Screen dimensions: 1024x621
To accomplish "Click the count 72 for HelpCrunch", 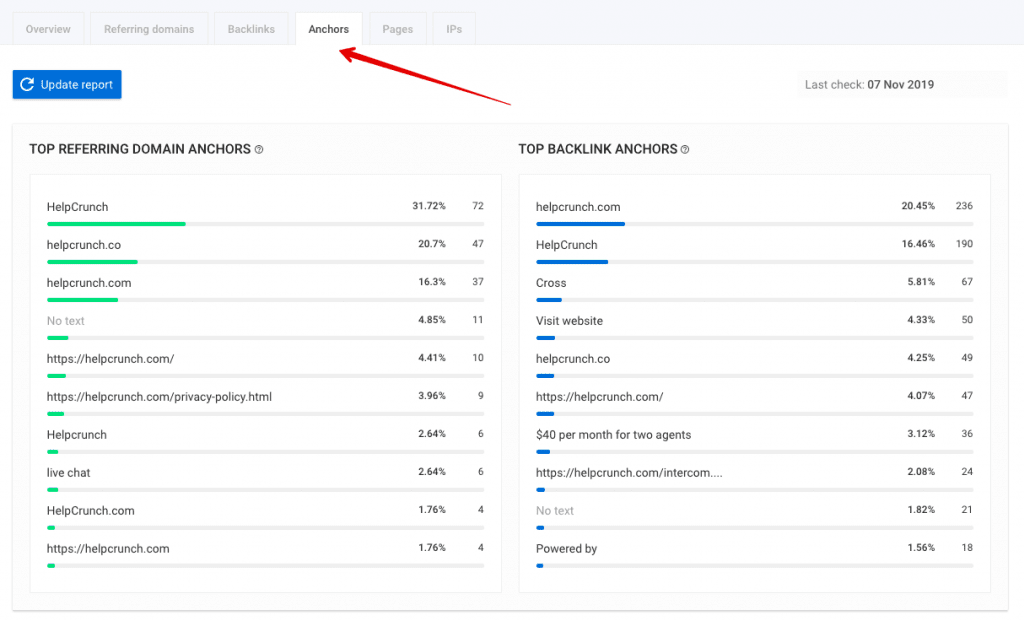I will [x=478, y=206].
